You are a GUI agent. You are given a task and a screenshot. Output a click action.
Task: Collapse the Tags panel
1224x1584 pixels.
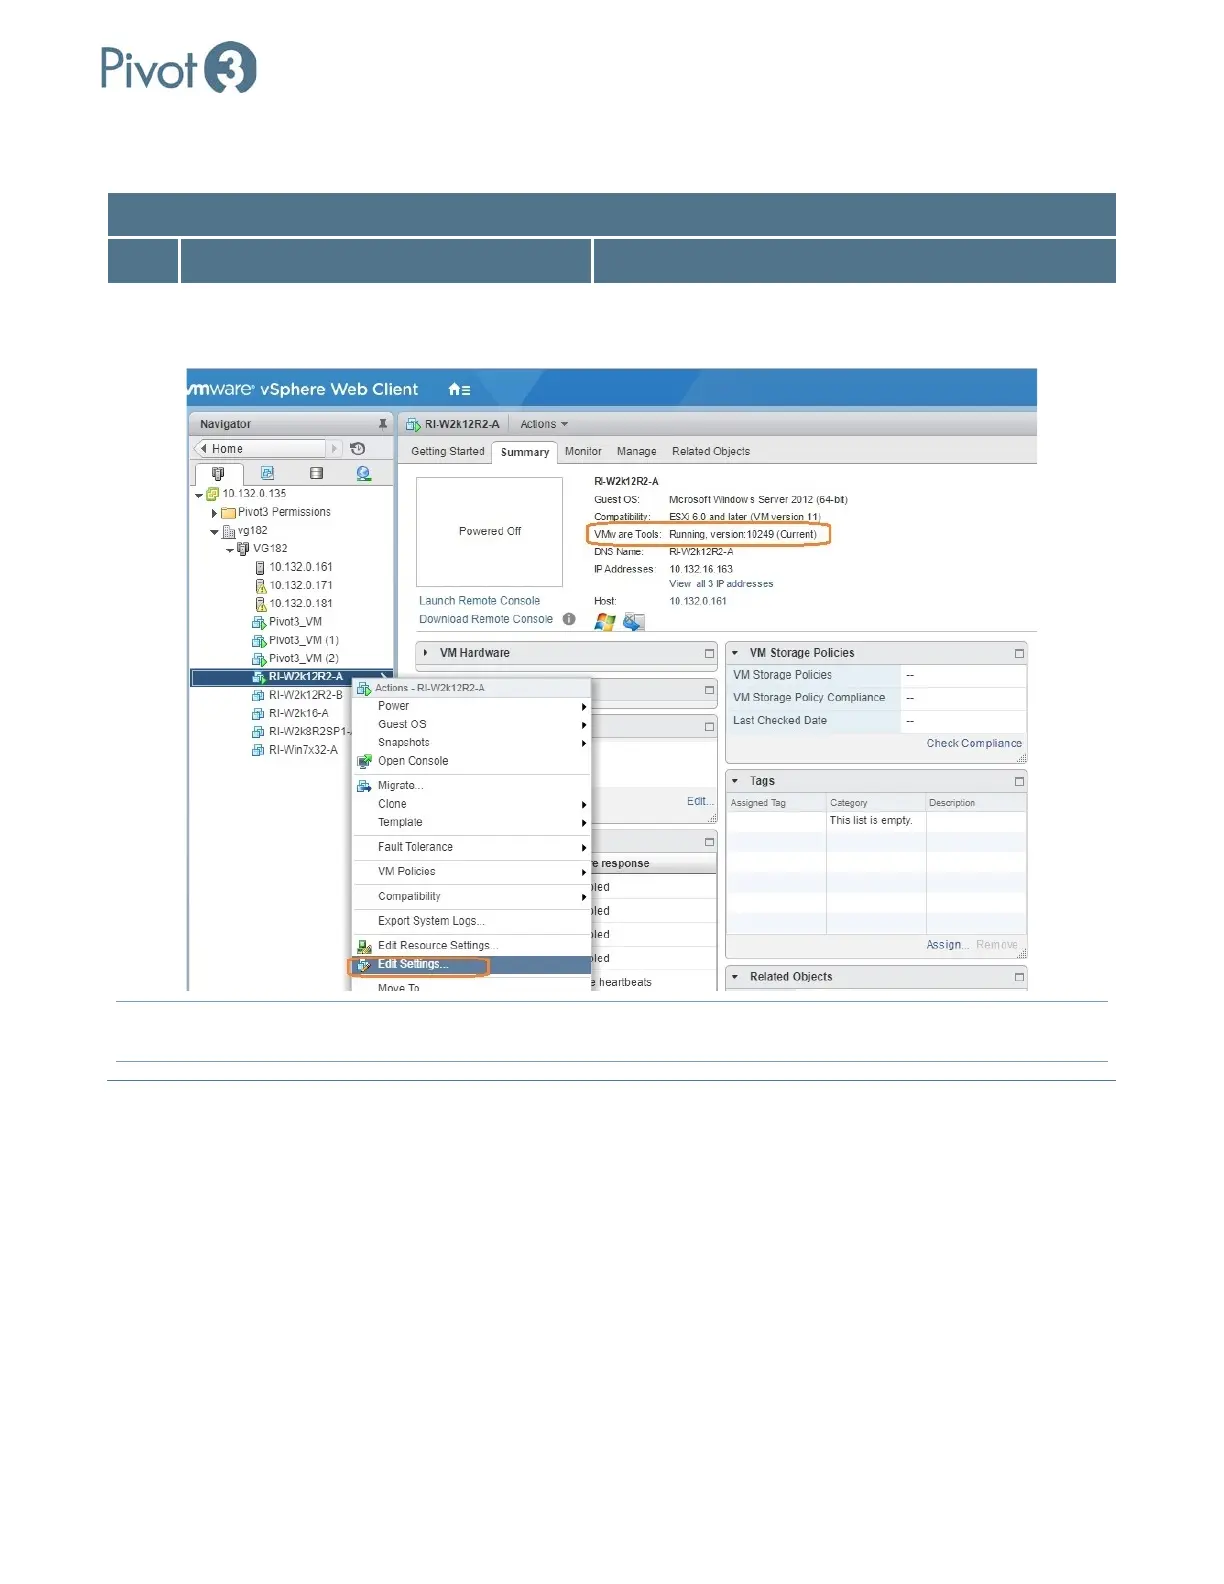pos(735,781)
